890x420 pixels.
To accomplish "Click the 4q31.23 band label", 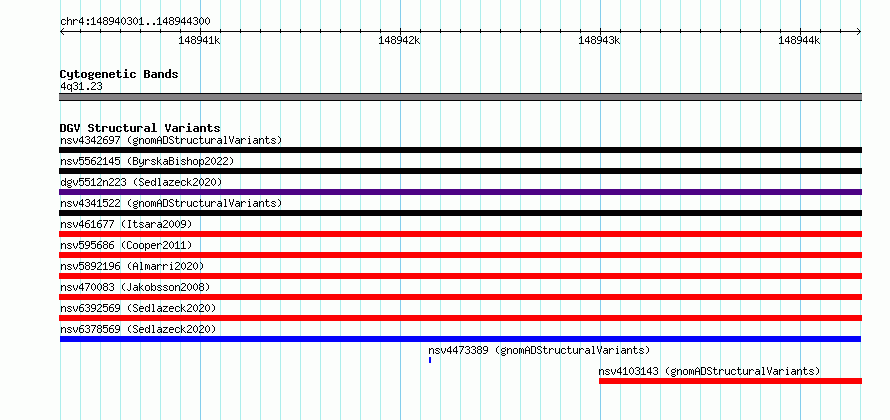I will 81,86.
